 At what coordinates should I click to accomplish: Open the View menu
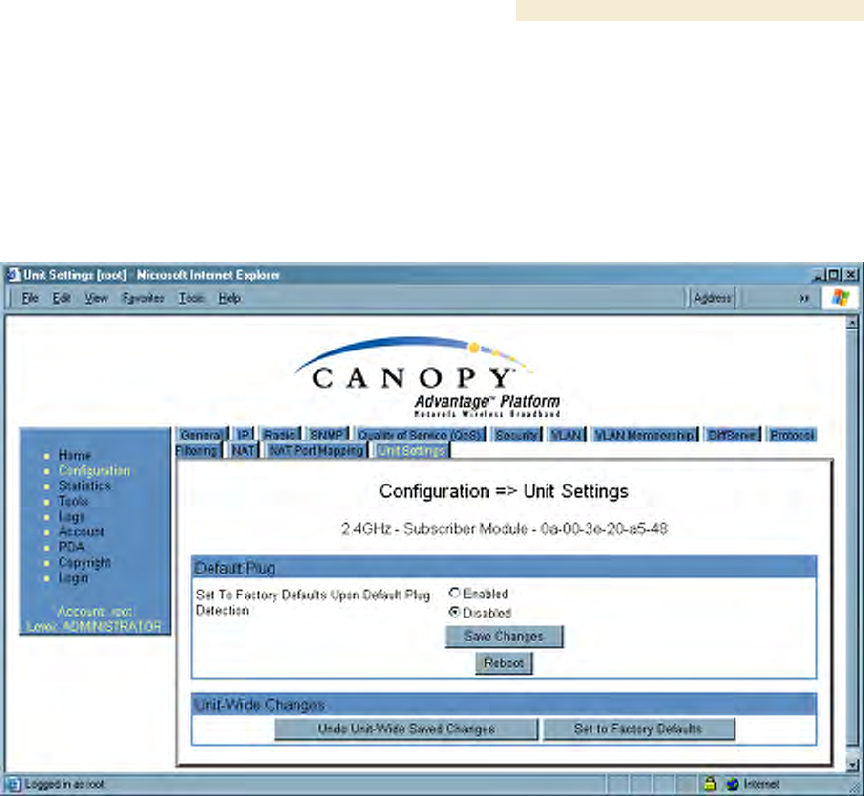(96, 298)
